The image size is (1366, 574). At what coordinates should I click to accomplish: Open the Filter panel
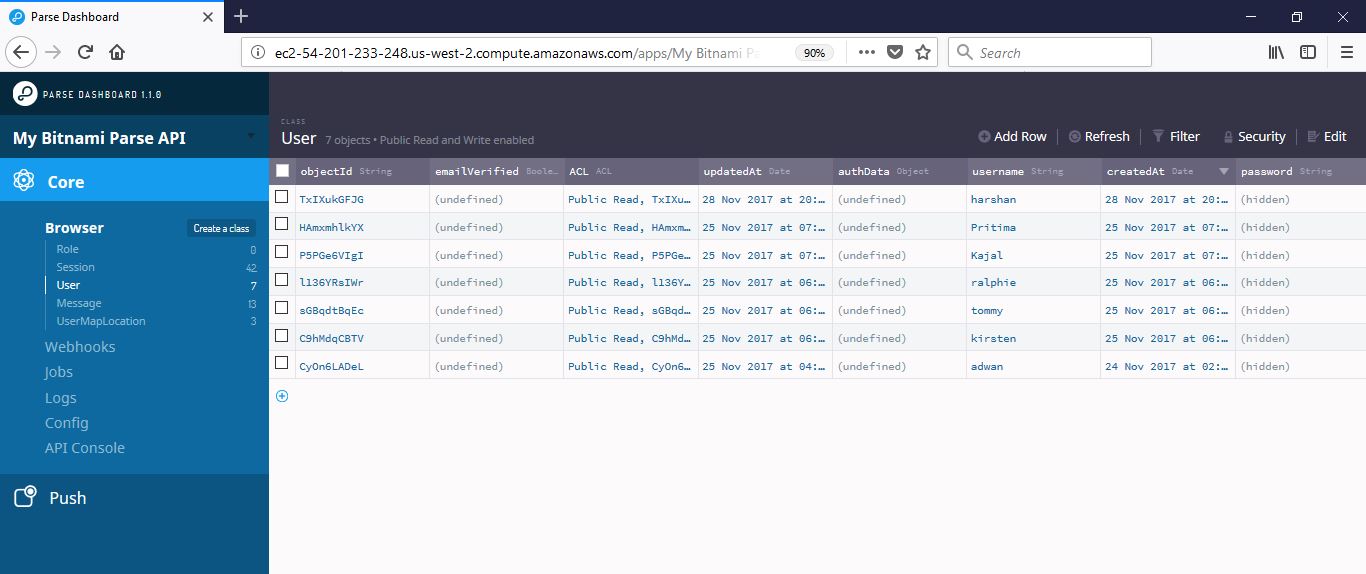pyautogui.click(x=1176, y=136)
